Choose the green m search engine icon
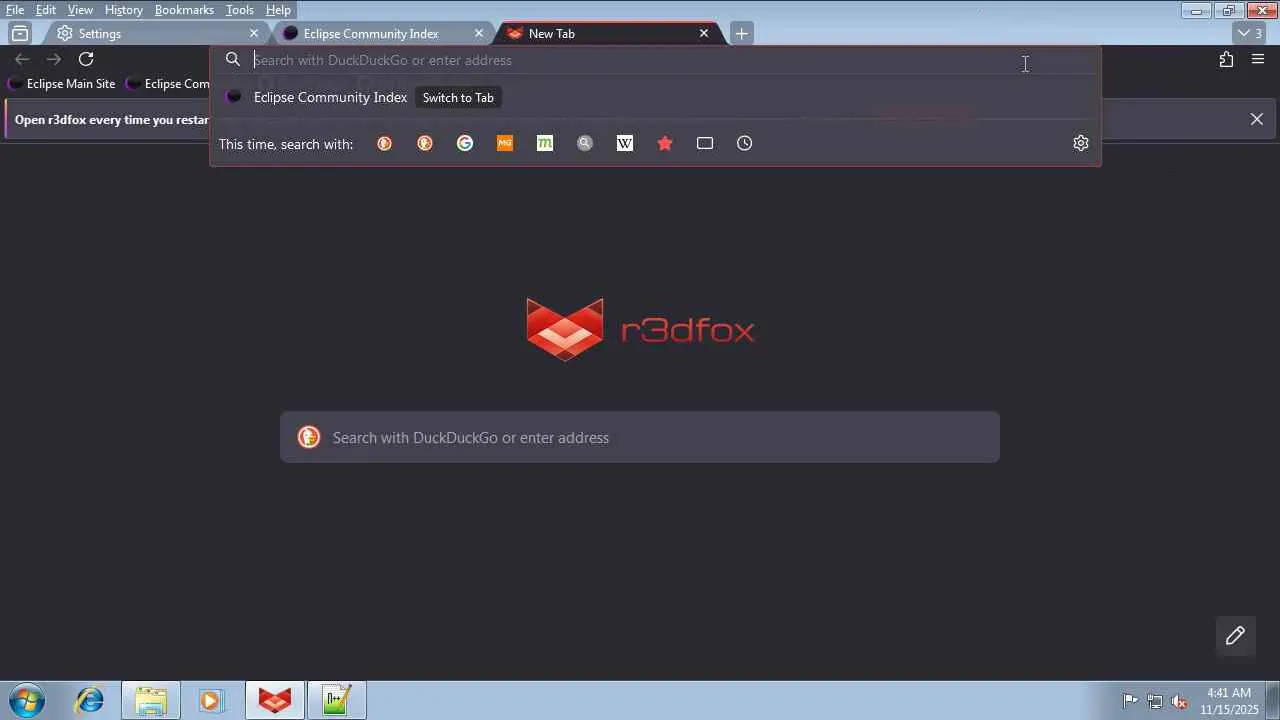Image resolution: width=1280 pixels, height=720 pixels. pos(545,143)
